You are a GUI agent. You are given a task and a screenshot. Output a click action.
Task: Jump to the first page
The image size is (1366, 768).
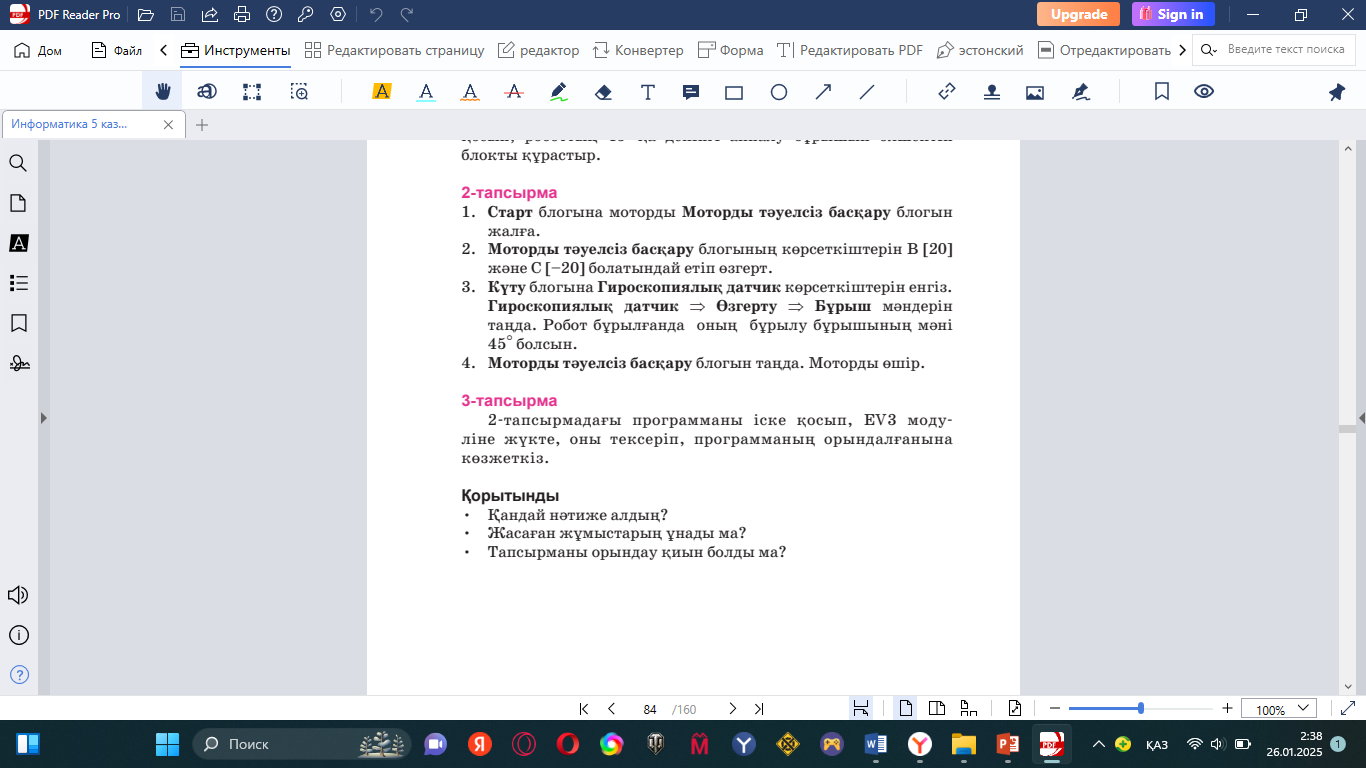[584, 709]
